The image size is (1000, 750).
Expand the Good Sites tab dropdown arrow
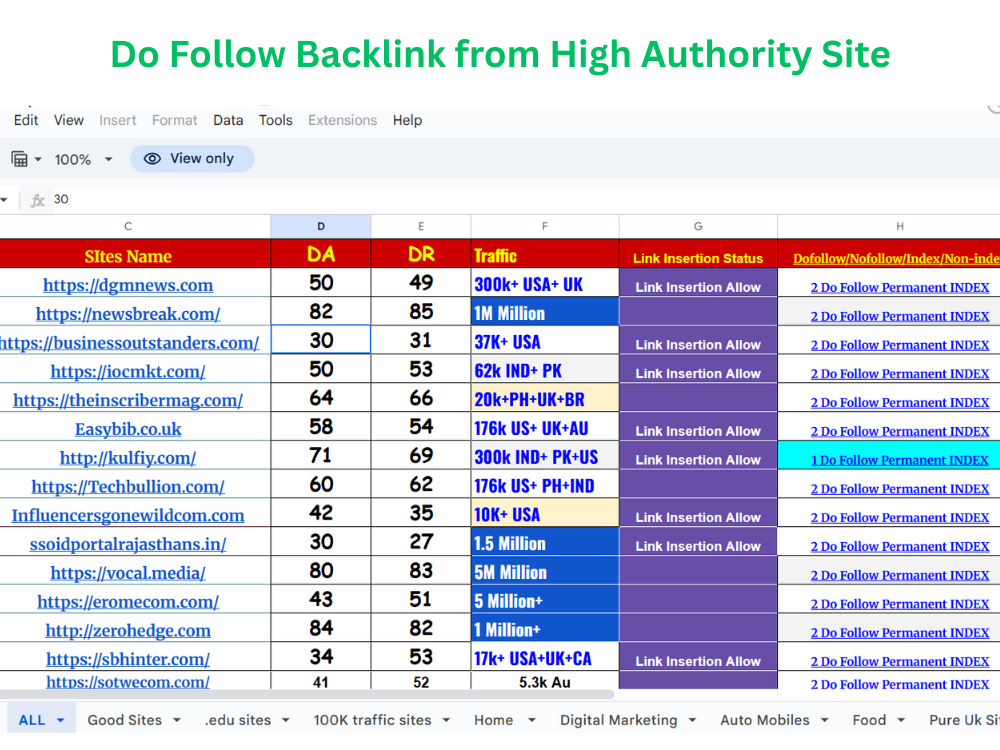(x=177, y=721)
